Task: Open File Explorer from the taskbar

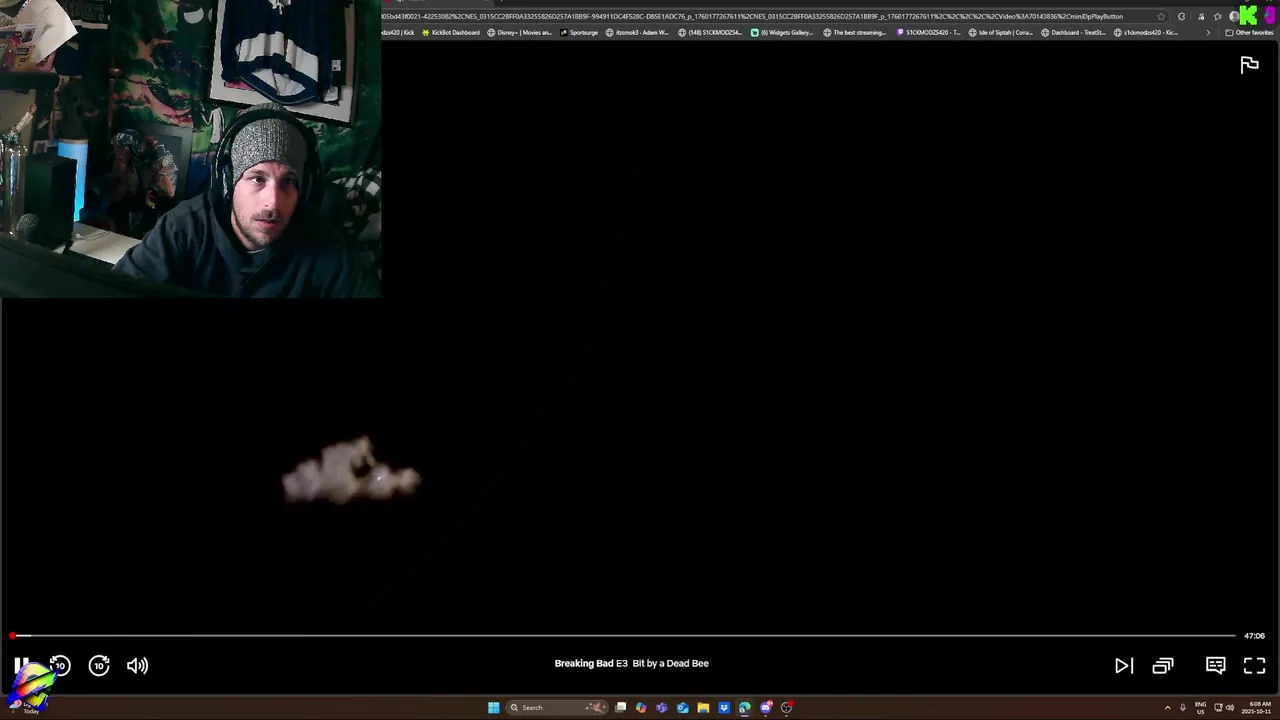Action: pos(703,707)
